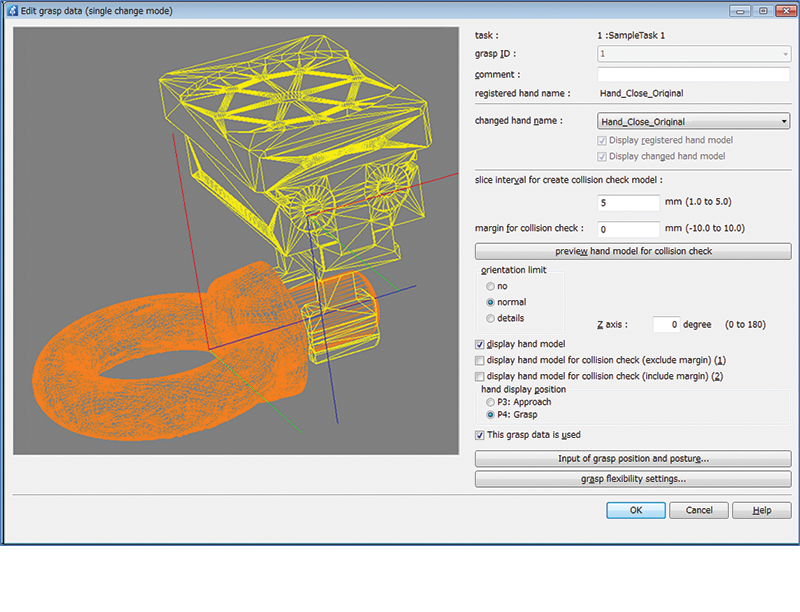Toggle the display hand model checkbox
This screenshot has height=612, width=800.
pyautogui.click(x=481, y=344)
